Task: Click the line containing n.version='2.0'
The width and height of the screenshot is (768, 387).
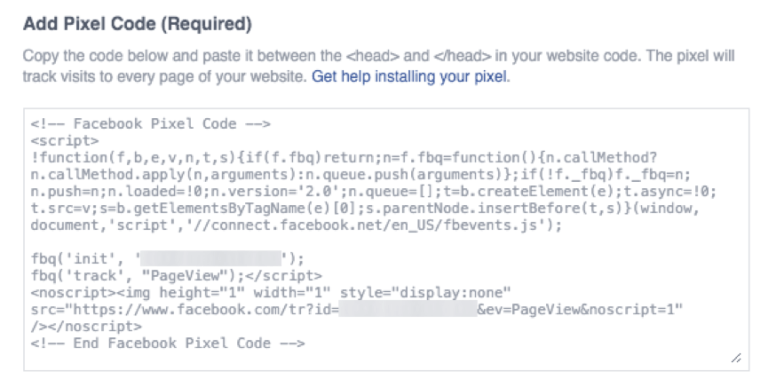Action: pyautogui.click(x=373, y=192)
